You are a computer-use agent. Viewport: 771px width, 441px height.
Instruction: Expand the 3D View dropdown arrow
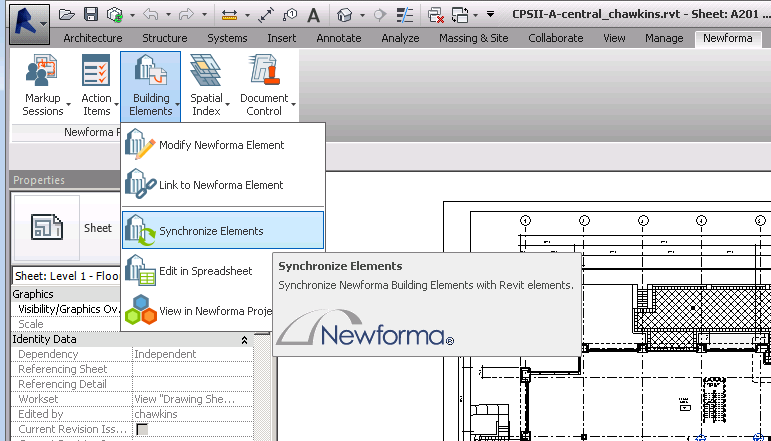pos(362,15)
